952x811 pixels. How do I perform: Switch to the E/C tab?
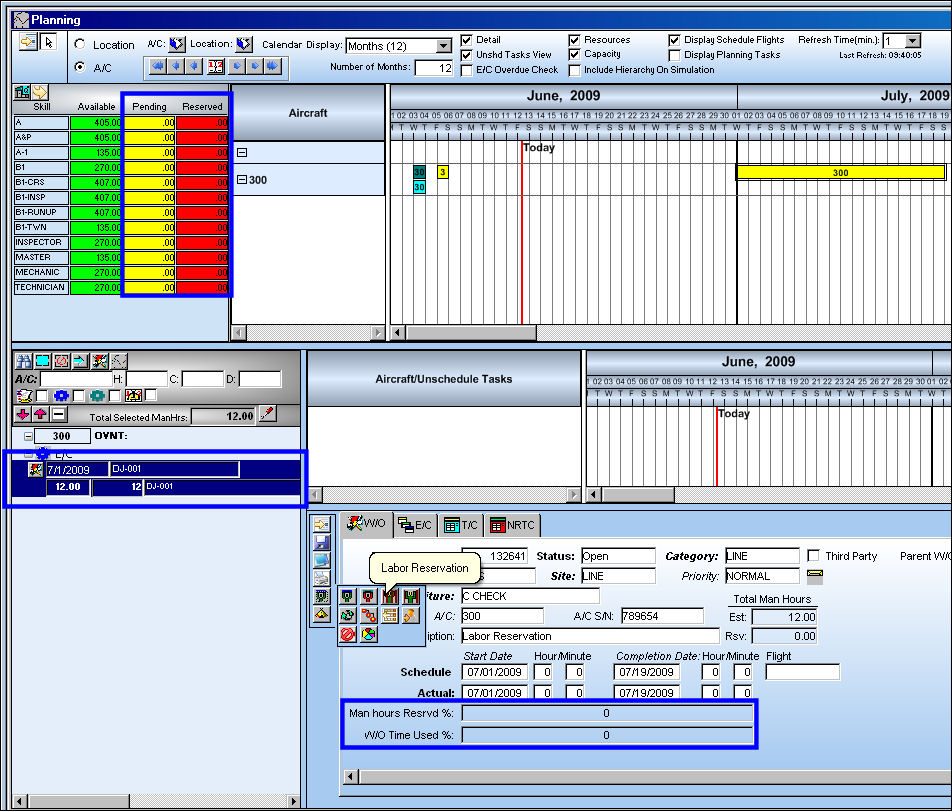[415, 525]
